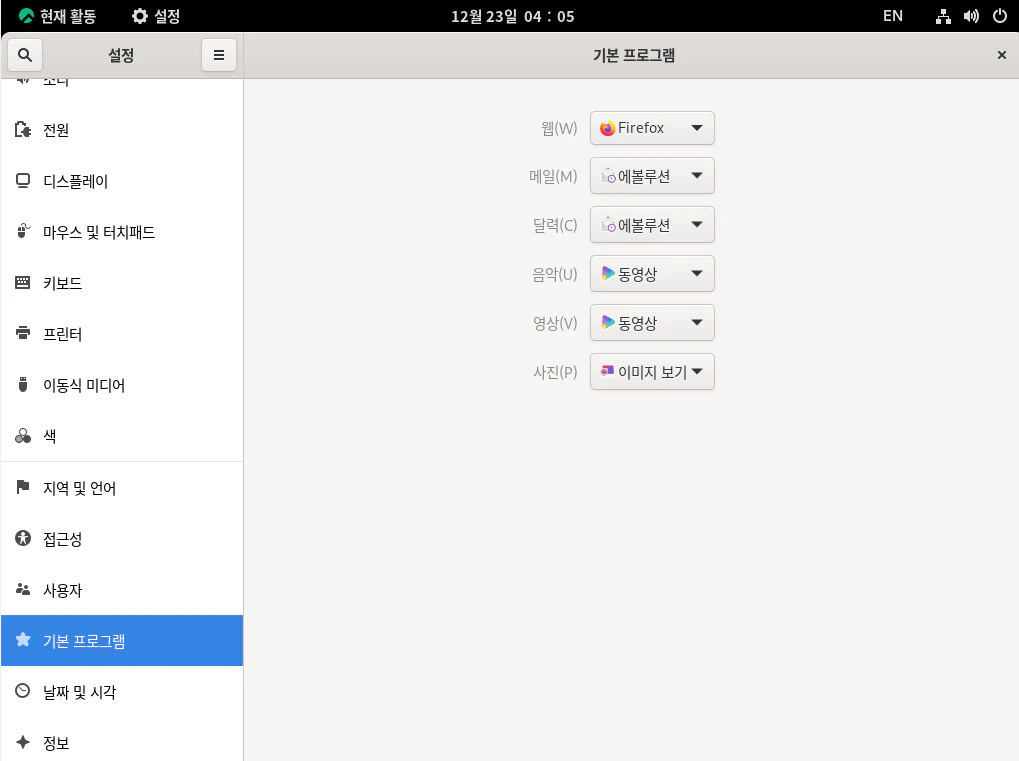This screenshot has height=761, width=1019.
Task: Click the users icon beside 사용자
Action: [23, 589]
